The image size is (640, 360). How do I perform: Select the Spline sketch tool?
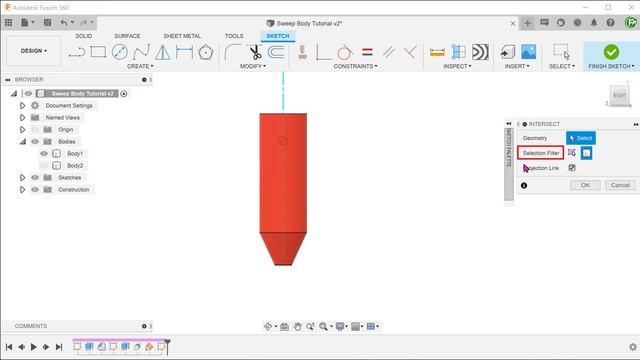141,52
